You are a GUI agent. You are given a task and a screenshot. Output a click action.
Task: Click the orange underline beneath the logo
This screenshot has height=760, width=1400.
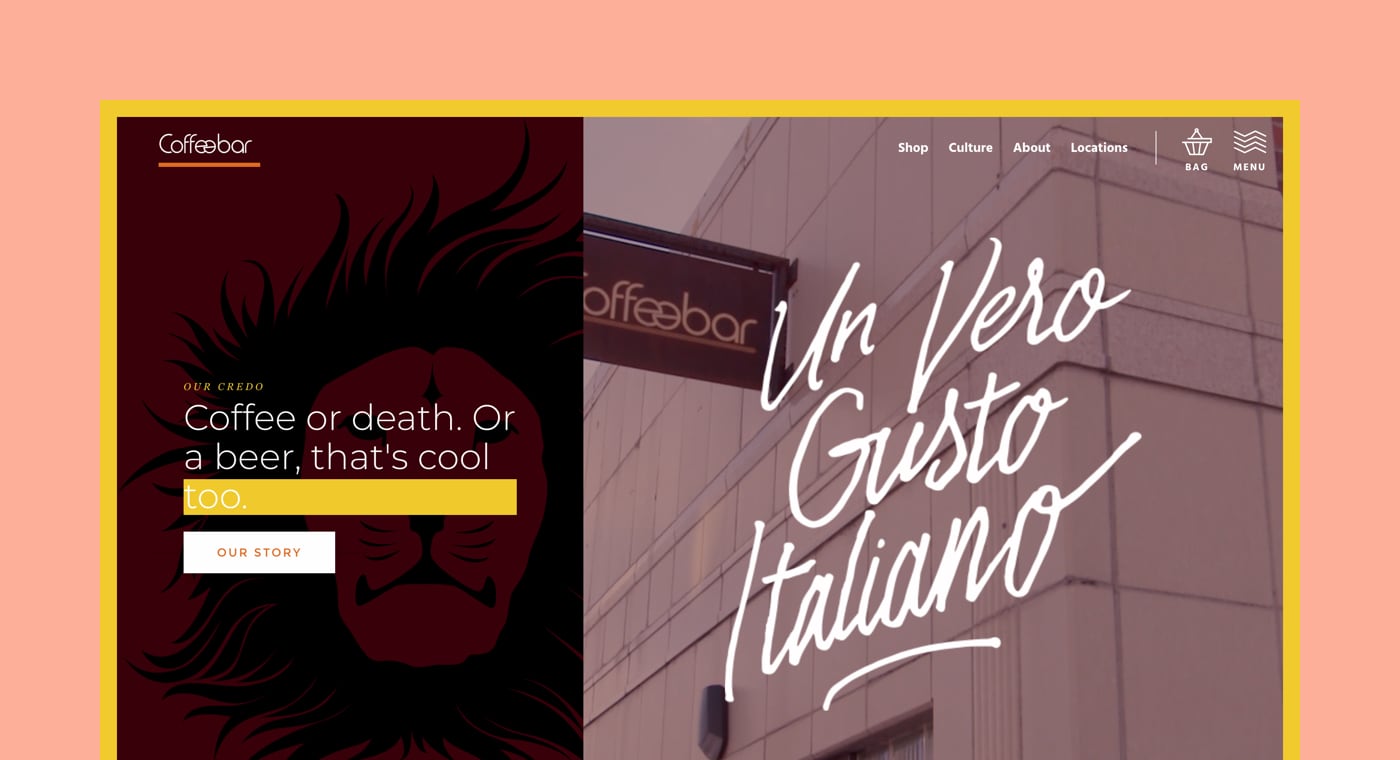(209, 164)
